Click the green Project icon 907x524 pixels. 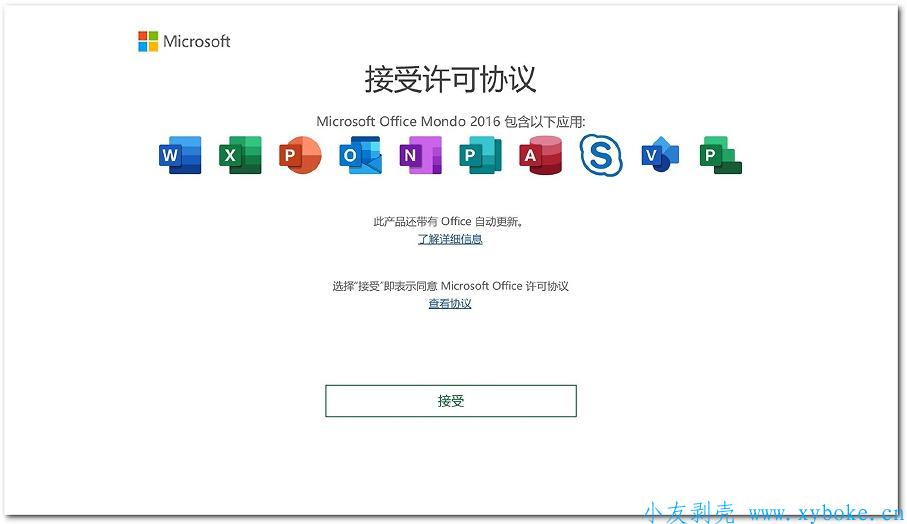[720, 156]
